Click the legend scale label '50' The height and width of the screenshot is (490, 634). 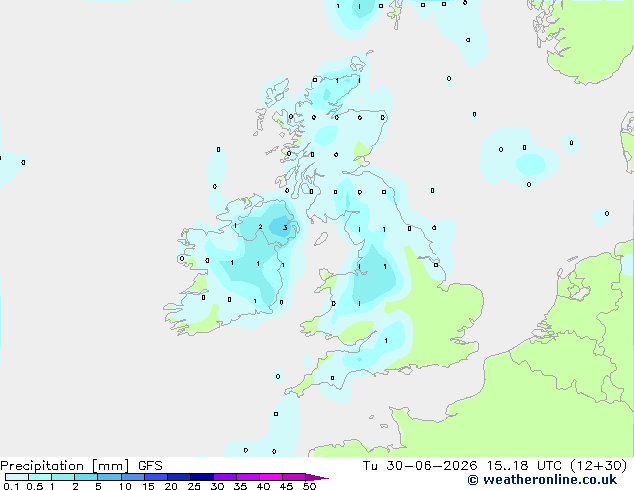click(x=309, y=486)
